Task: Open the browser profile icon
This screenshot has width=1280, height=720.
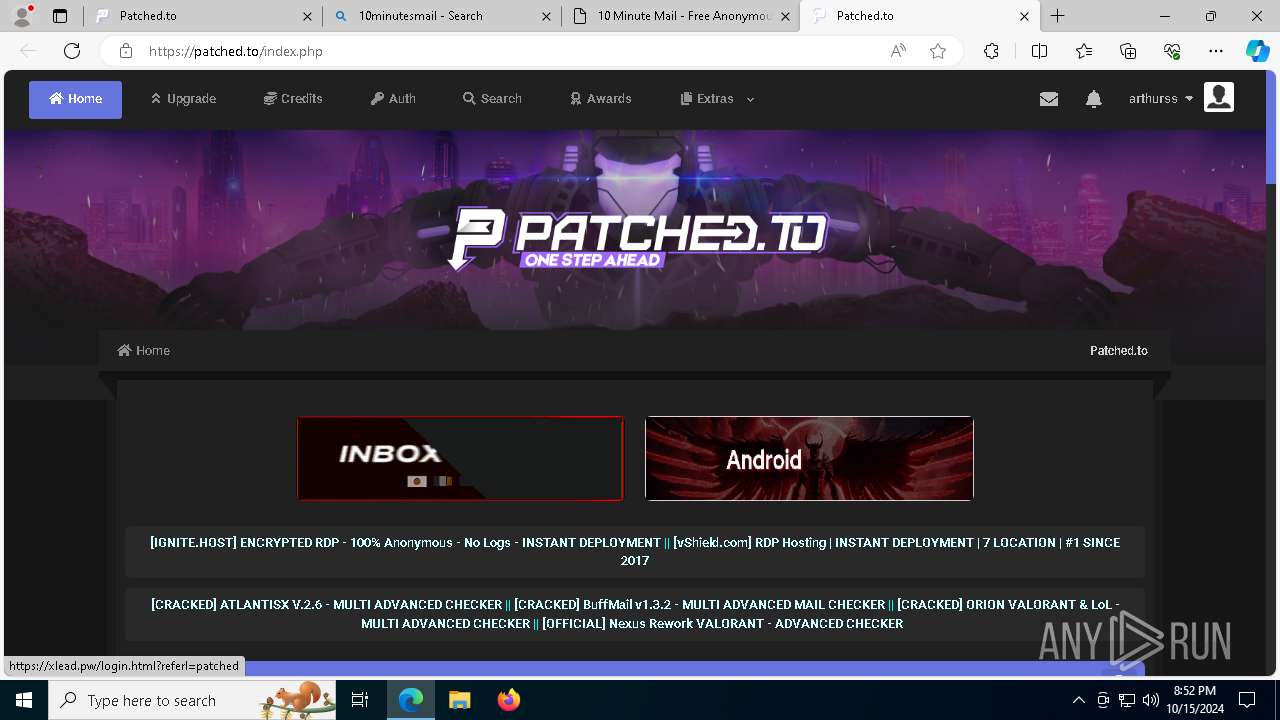Action: coord(22,16)
